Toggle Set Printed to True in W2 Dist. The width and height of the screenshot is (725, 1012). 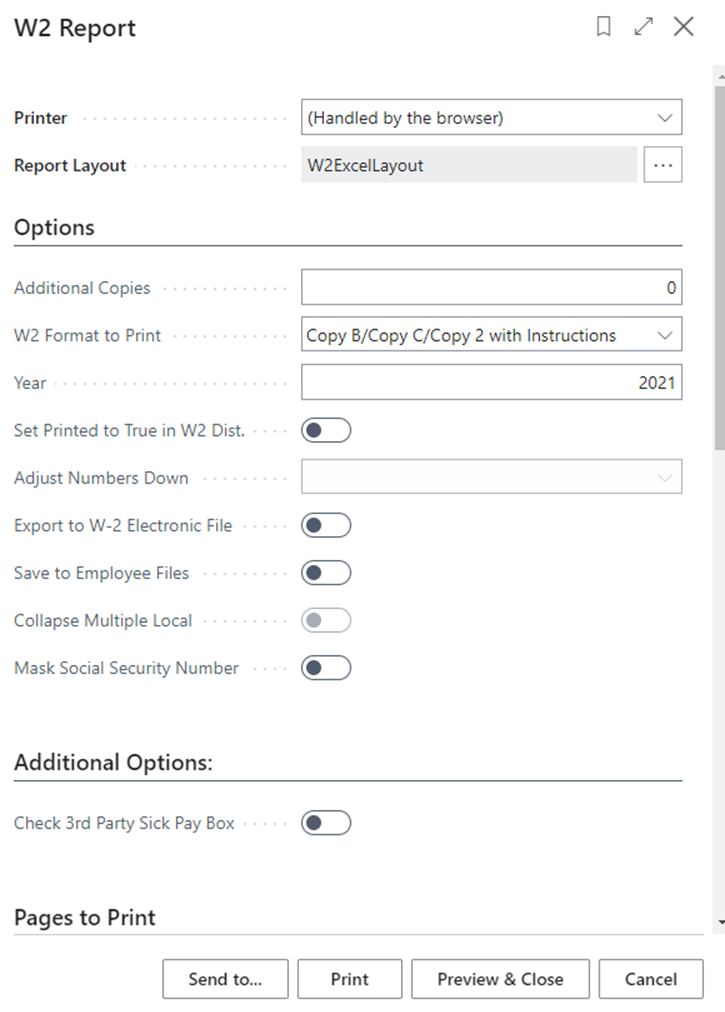click(326, 430)
